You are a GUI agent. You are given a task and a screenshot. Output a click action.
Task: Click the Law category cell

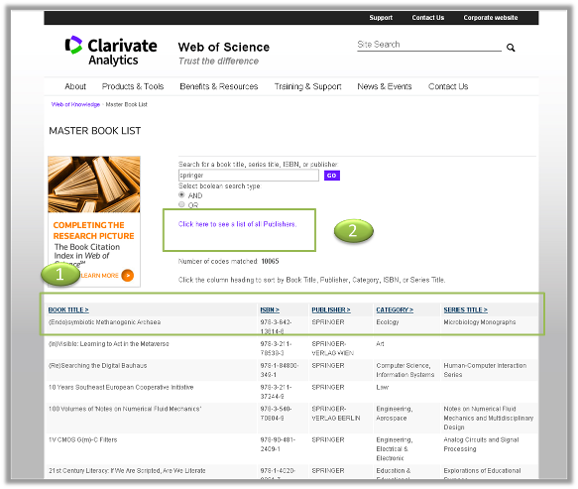tap(383, 387)
